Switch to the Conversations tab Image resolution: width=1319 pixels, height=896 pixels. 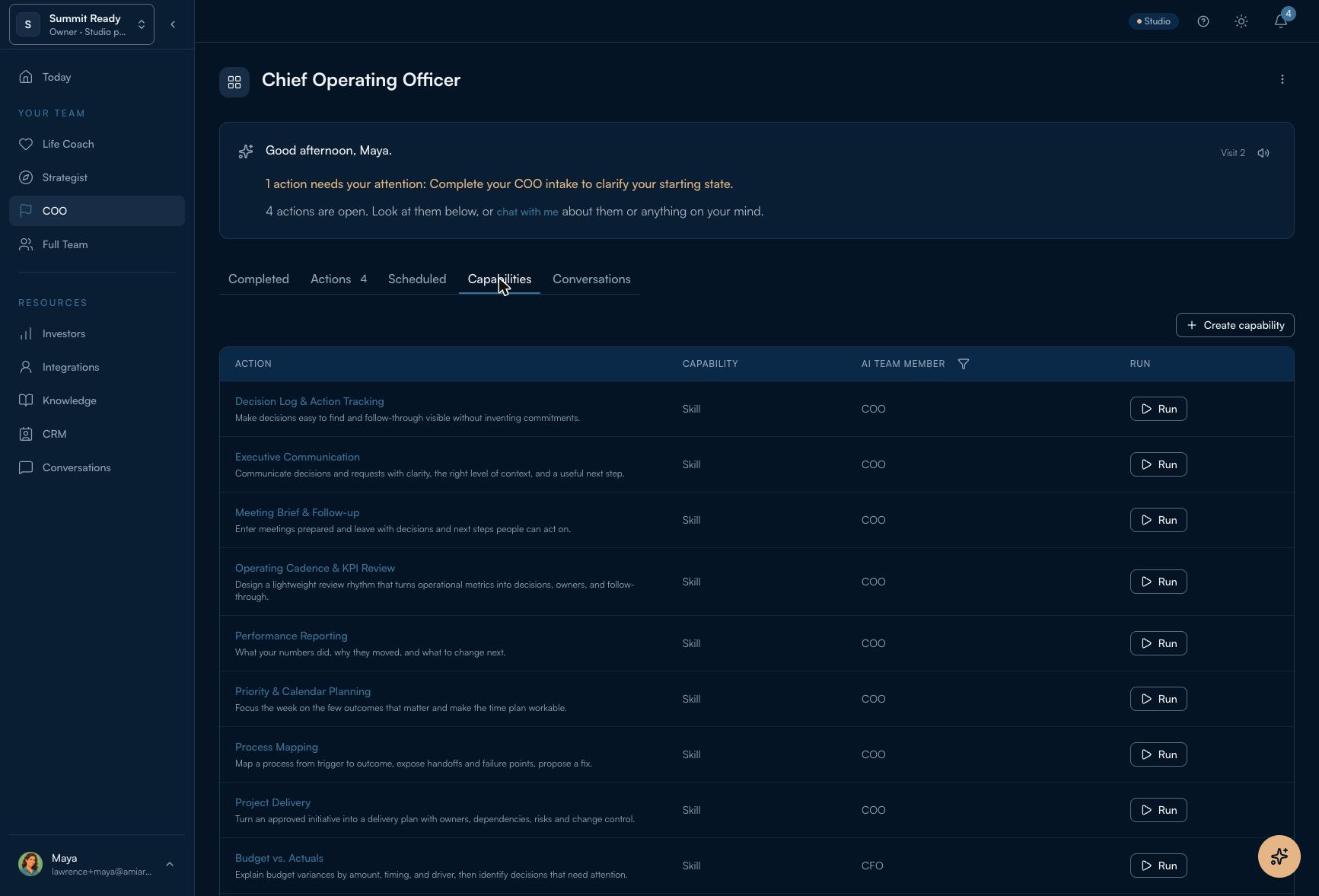[x=591, y=279]
